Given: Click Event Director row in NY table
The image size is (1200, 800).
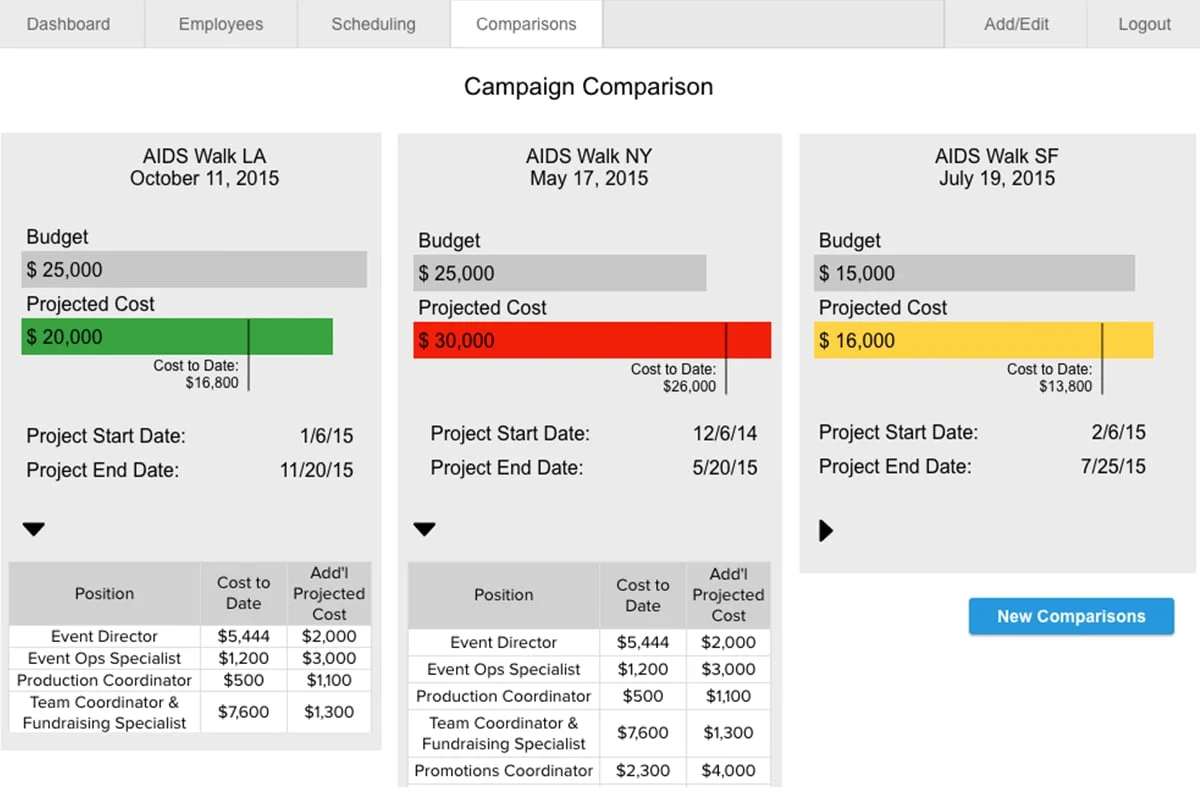Looking at the screenshot, I should pyautogui.click(x=589, y=642).
